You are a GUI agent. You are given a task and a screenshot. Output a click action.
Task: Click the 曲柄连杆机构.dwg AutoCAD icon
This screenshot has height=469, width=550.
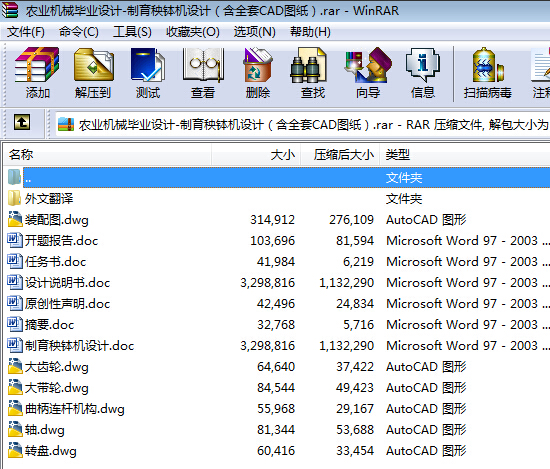click(x=15, y=408)
